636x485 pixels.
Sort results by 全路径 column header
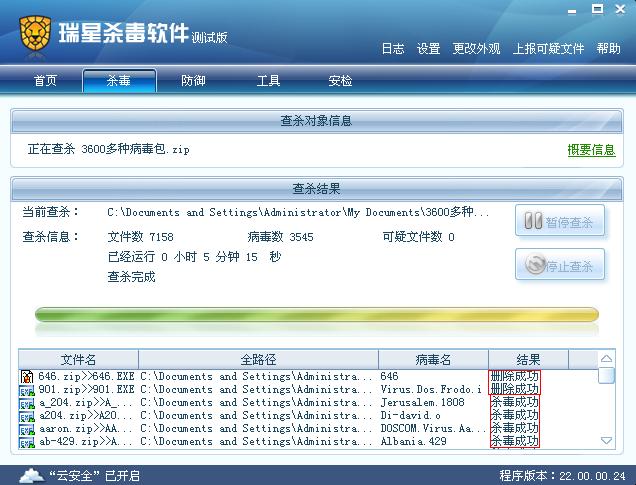(258, 359)
